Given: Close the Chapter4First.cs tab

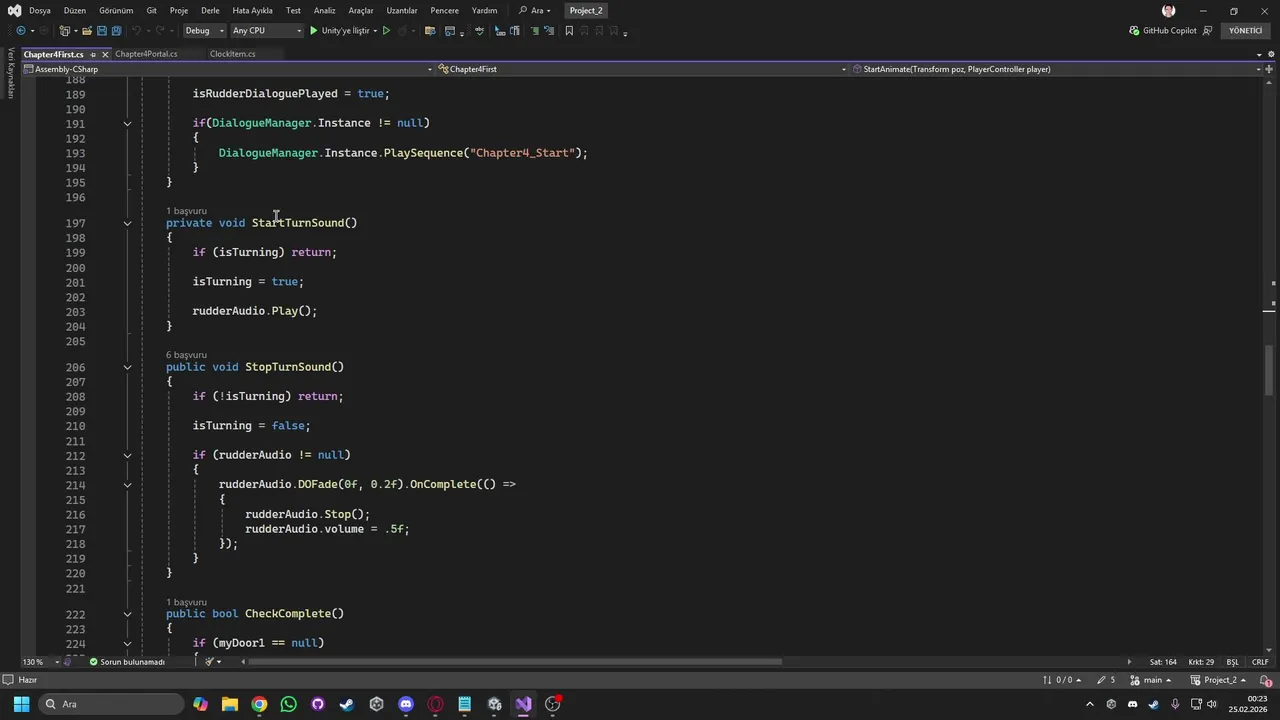Looking at the screenshot, I should 106,54.
